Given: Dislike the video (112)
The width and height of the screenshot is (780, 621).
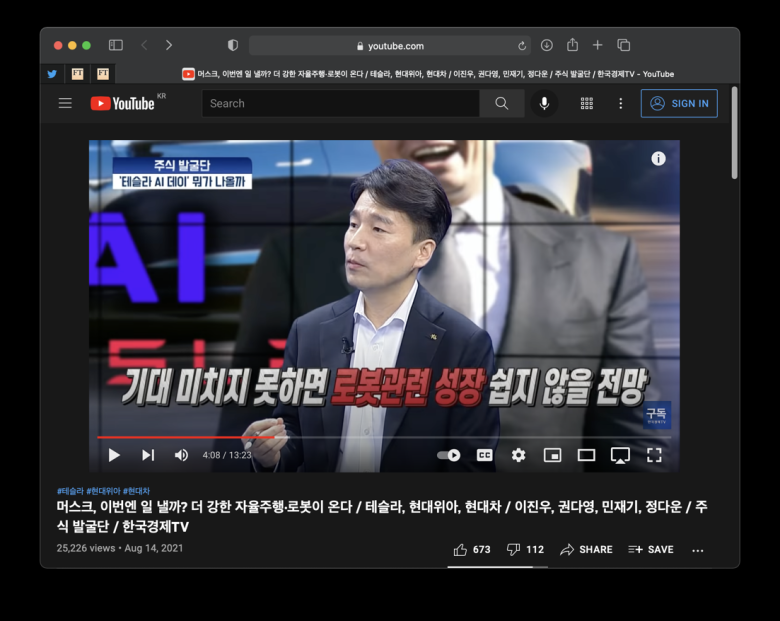Looking at the screenshot, I should 525,550.
